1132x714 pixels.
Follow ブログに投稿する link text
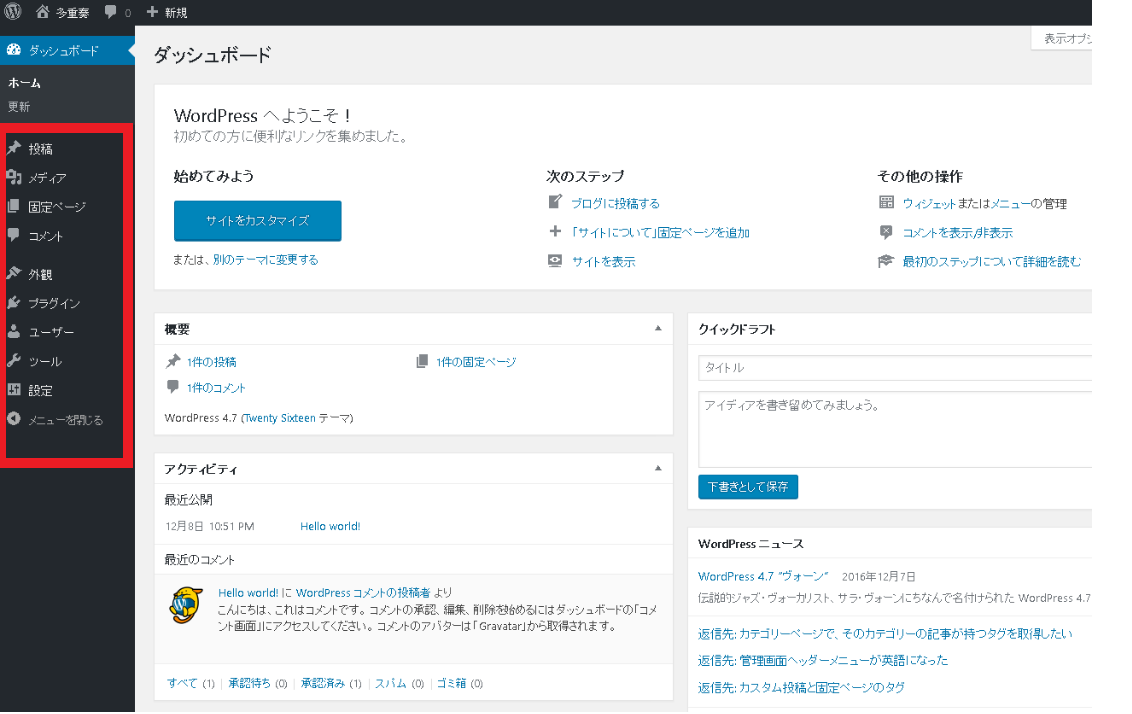pyautogui.click(x=616, y=204)
